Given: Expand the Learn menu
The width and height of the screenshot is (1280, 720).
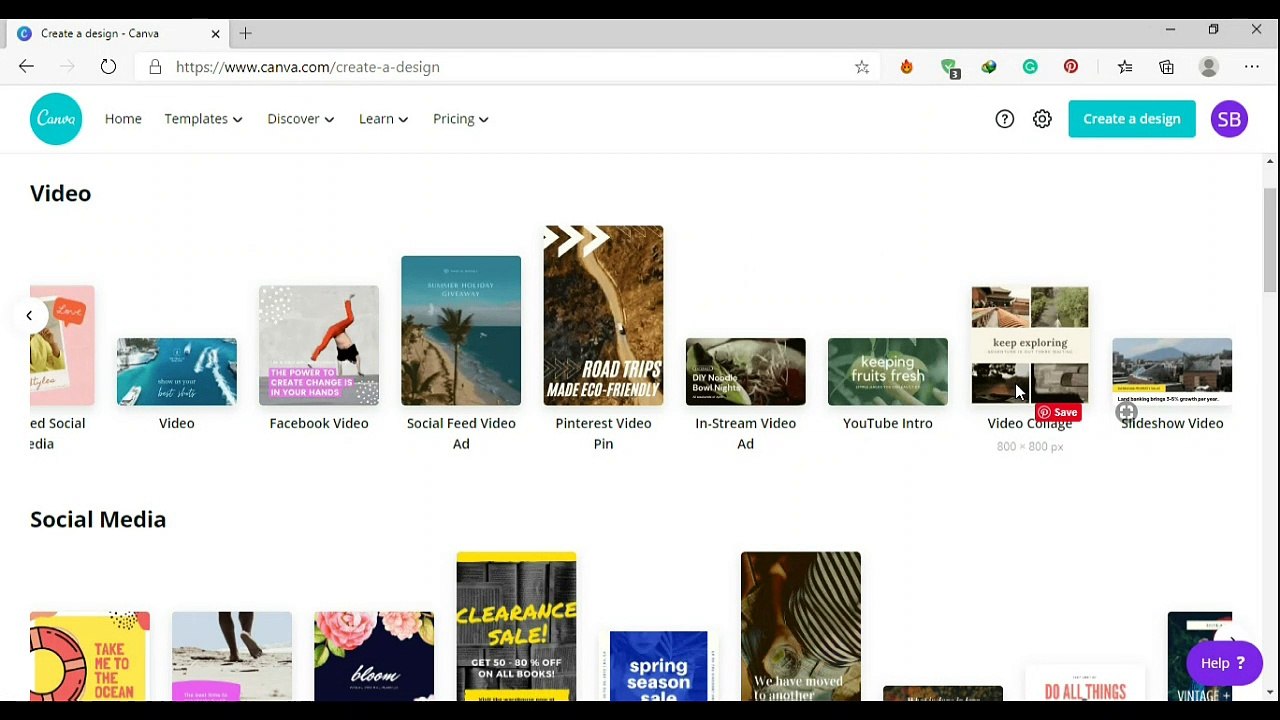Looking at the screenshot, I should click(383, 119).
